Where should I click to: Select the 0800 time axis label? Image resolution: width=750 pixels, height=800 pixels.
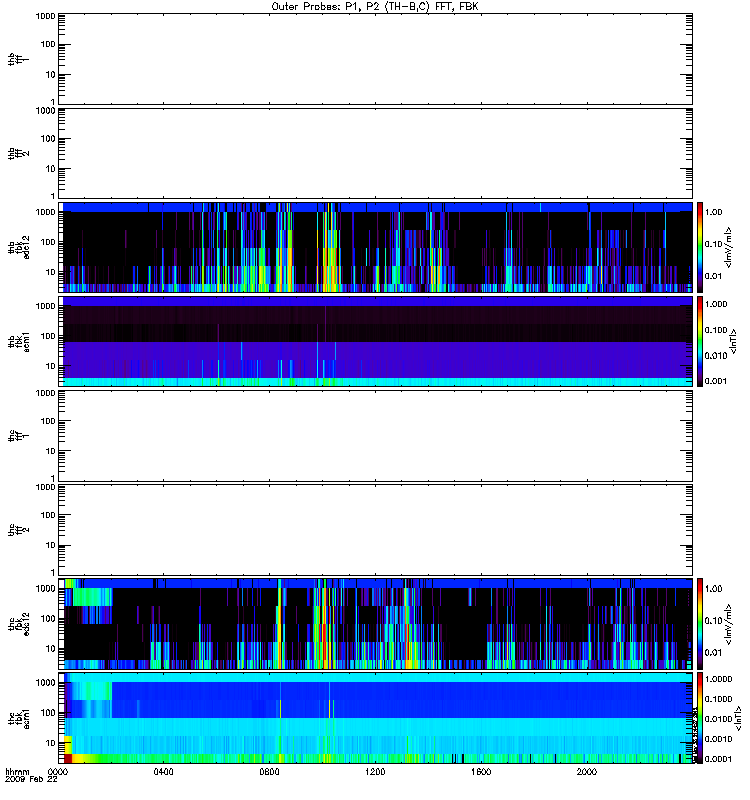269,771
